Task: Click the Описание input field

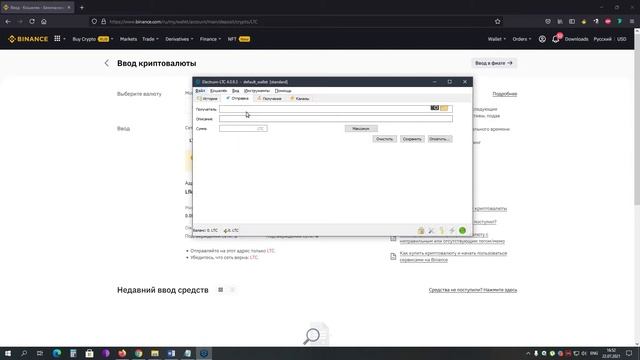Action: (x=336, y=119)
